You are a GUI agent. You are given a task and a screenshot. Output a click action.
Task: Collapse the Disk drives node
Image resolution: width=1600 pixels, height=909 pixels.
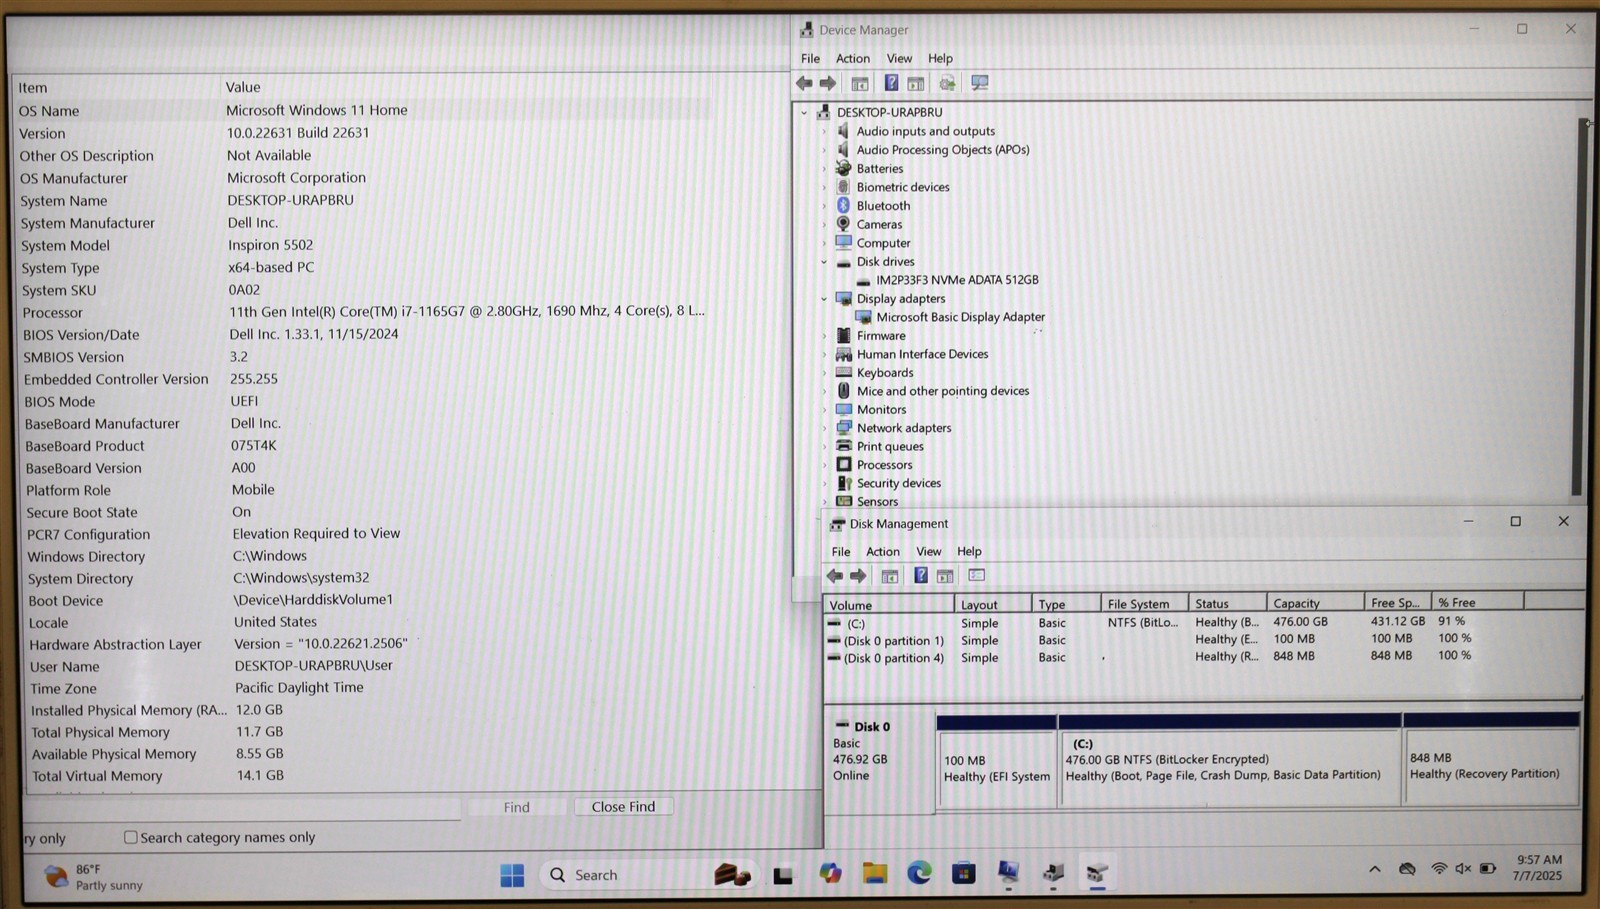coord(824,262)
